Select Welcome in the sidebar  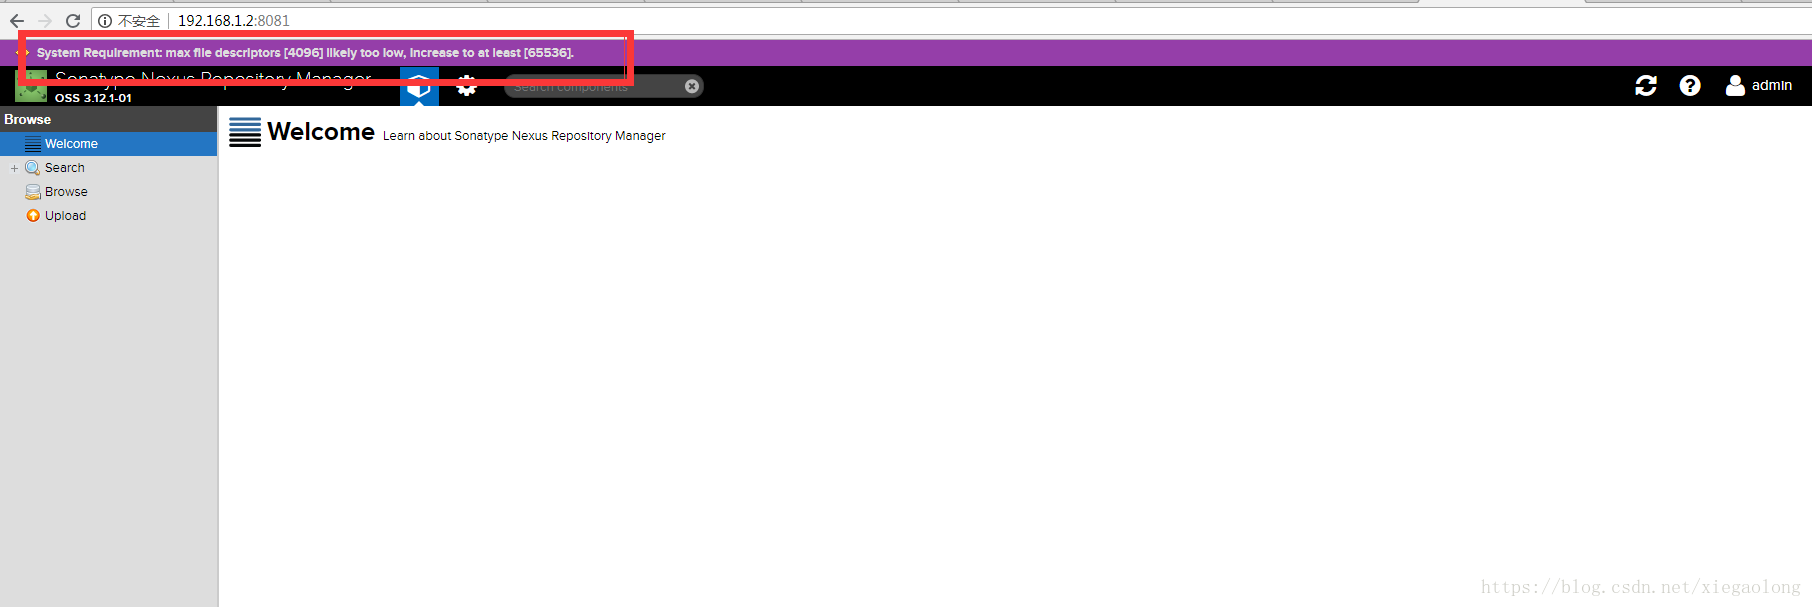(108, 144)
